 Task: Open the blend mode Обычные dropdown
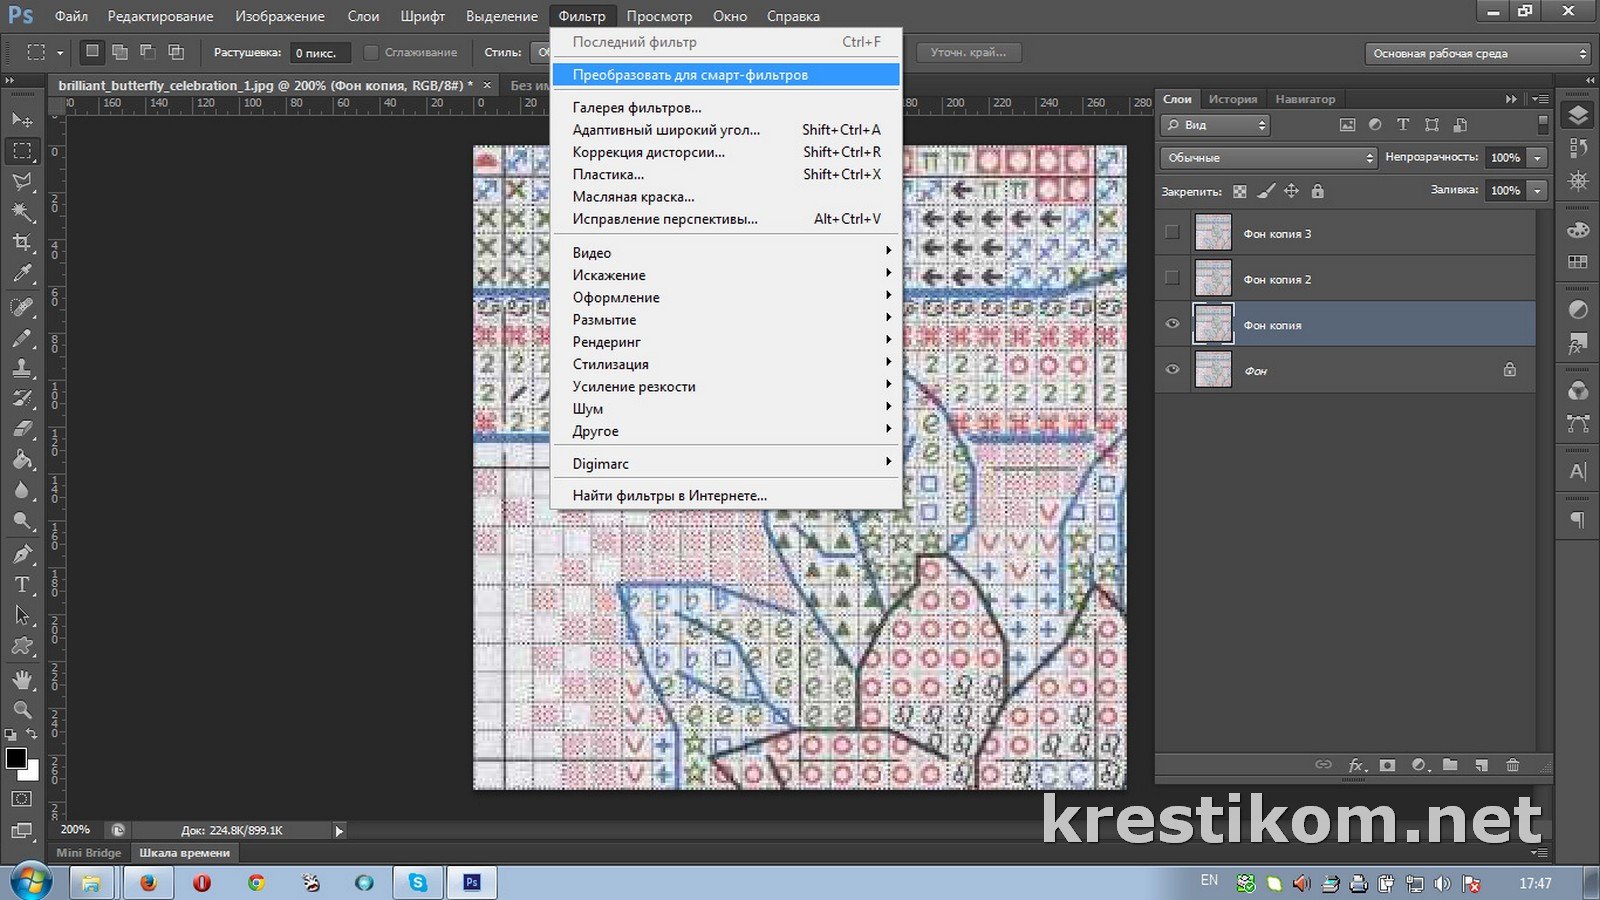tap(1269, 158)
